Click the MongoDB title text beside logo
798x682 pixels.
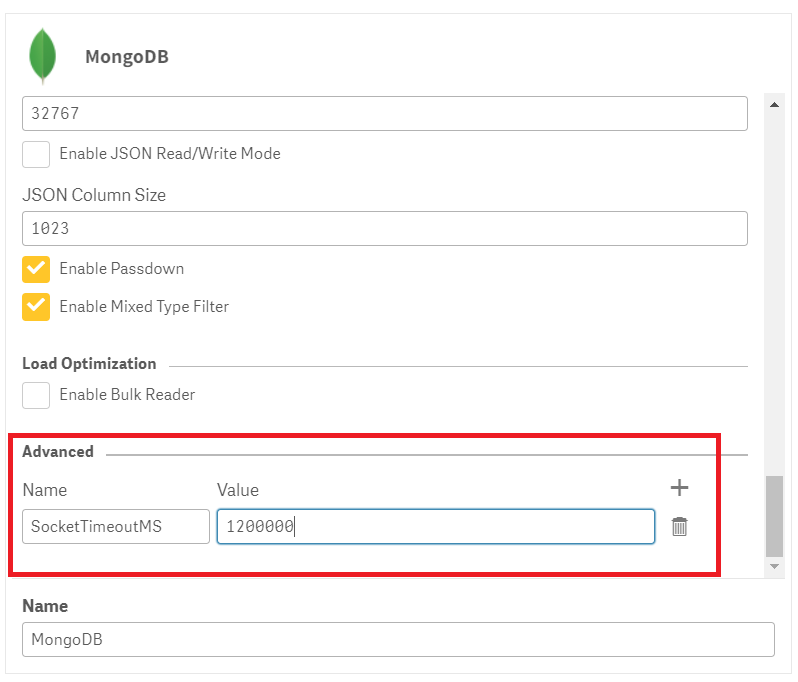tap(127, 57)
